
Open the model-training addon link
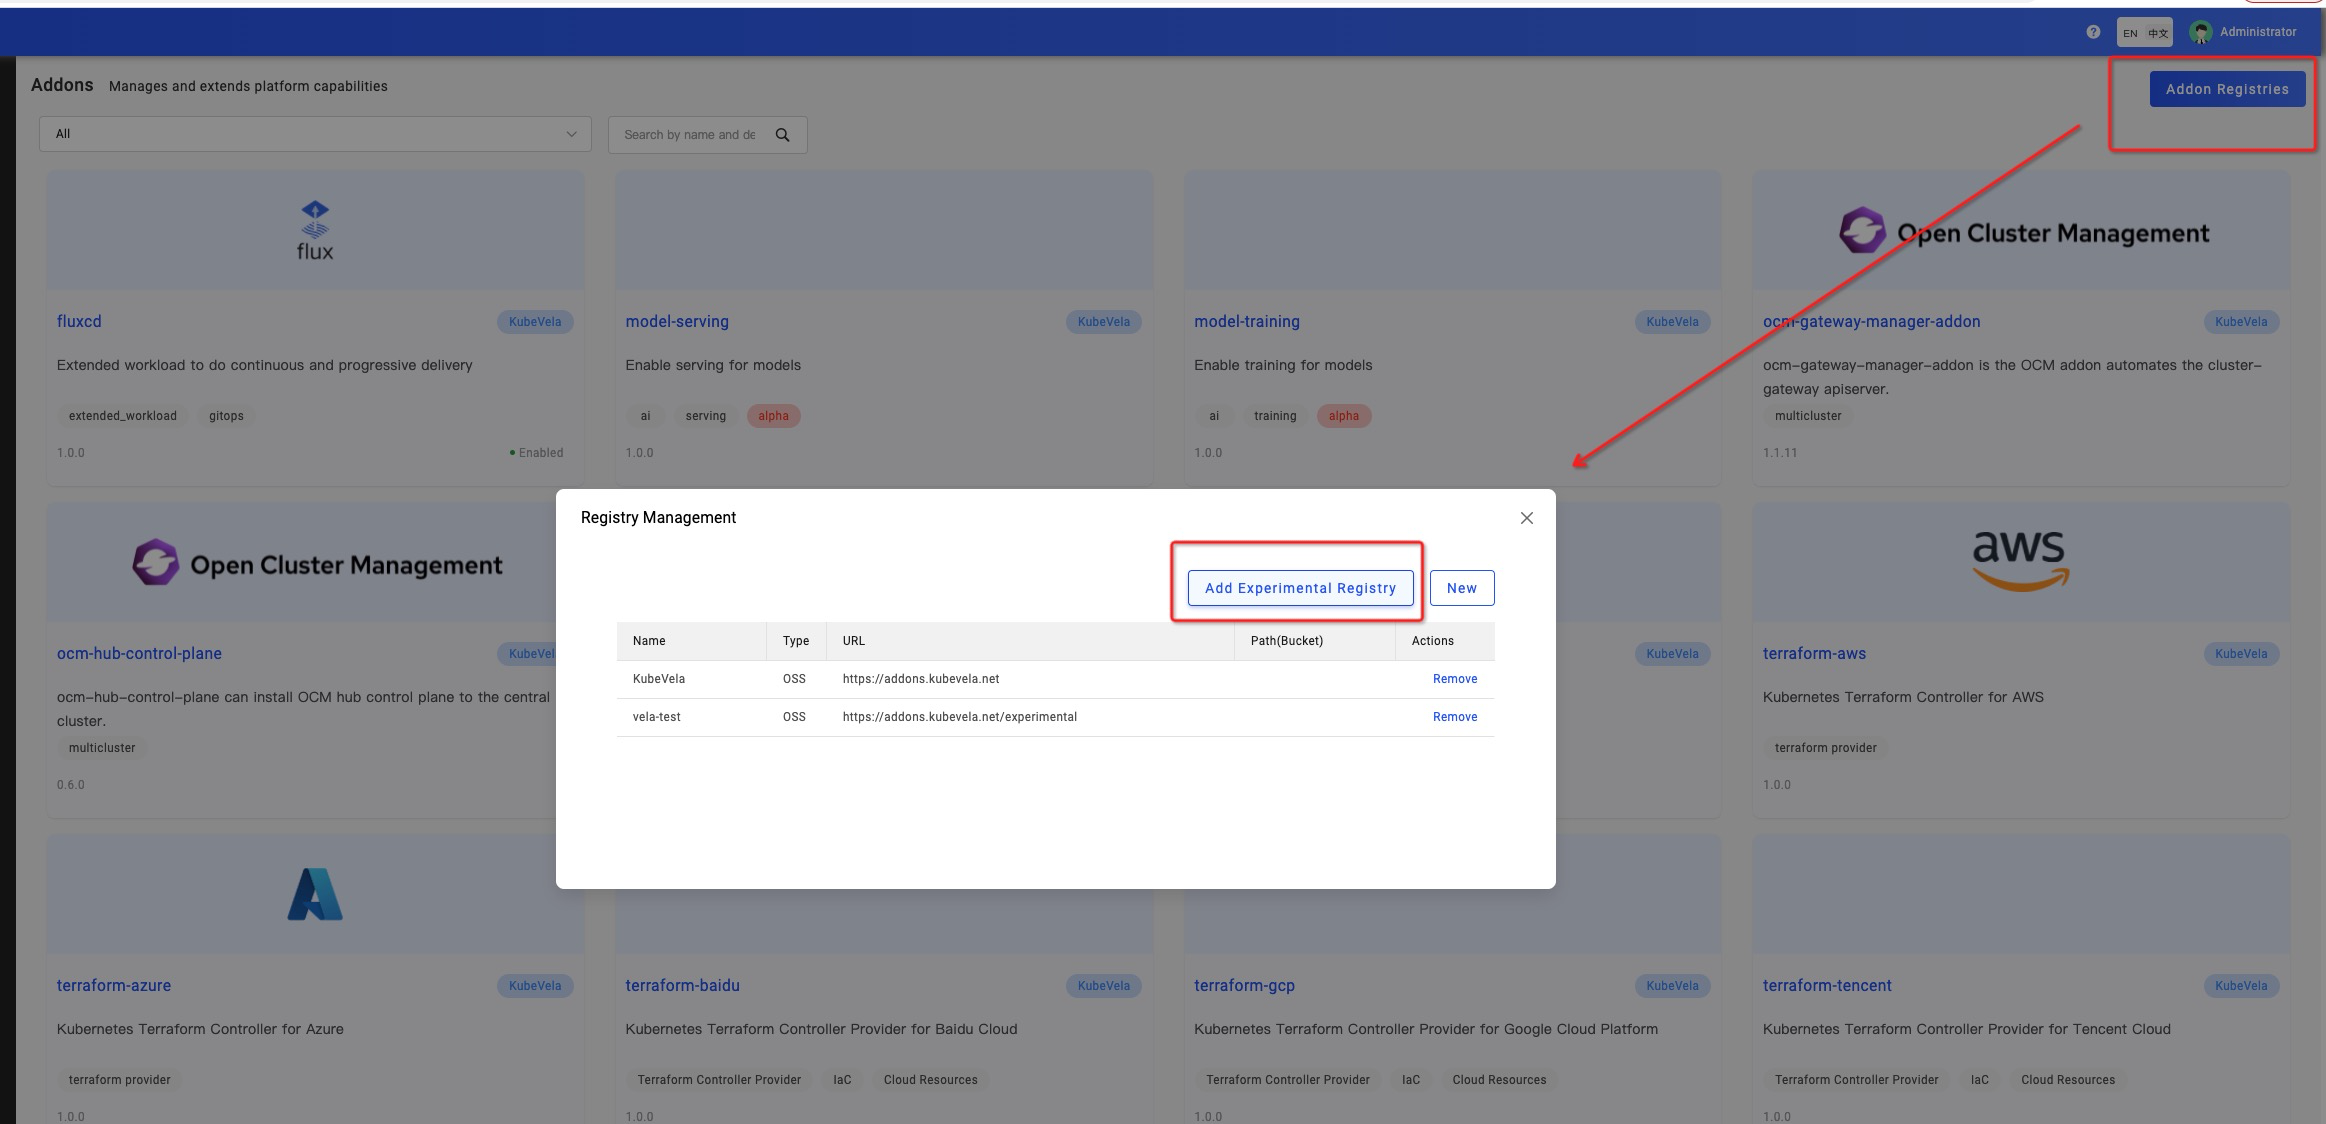pos(1247,322)
